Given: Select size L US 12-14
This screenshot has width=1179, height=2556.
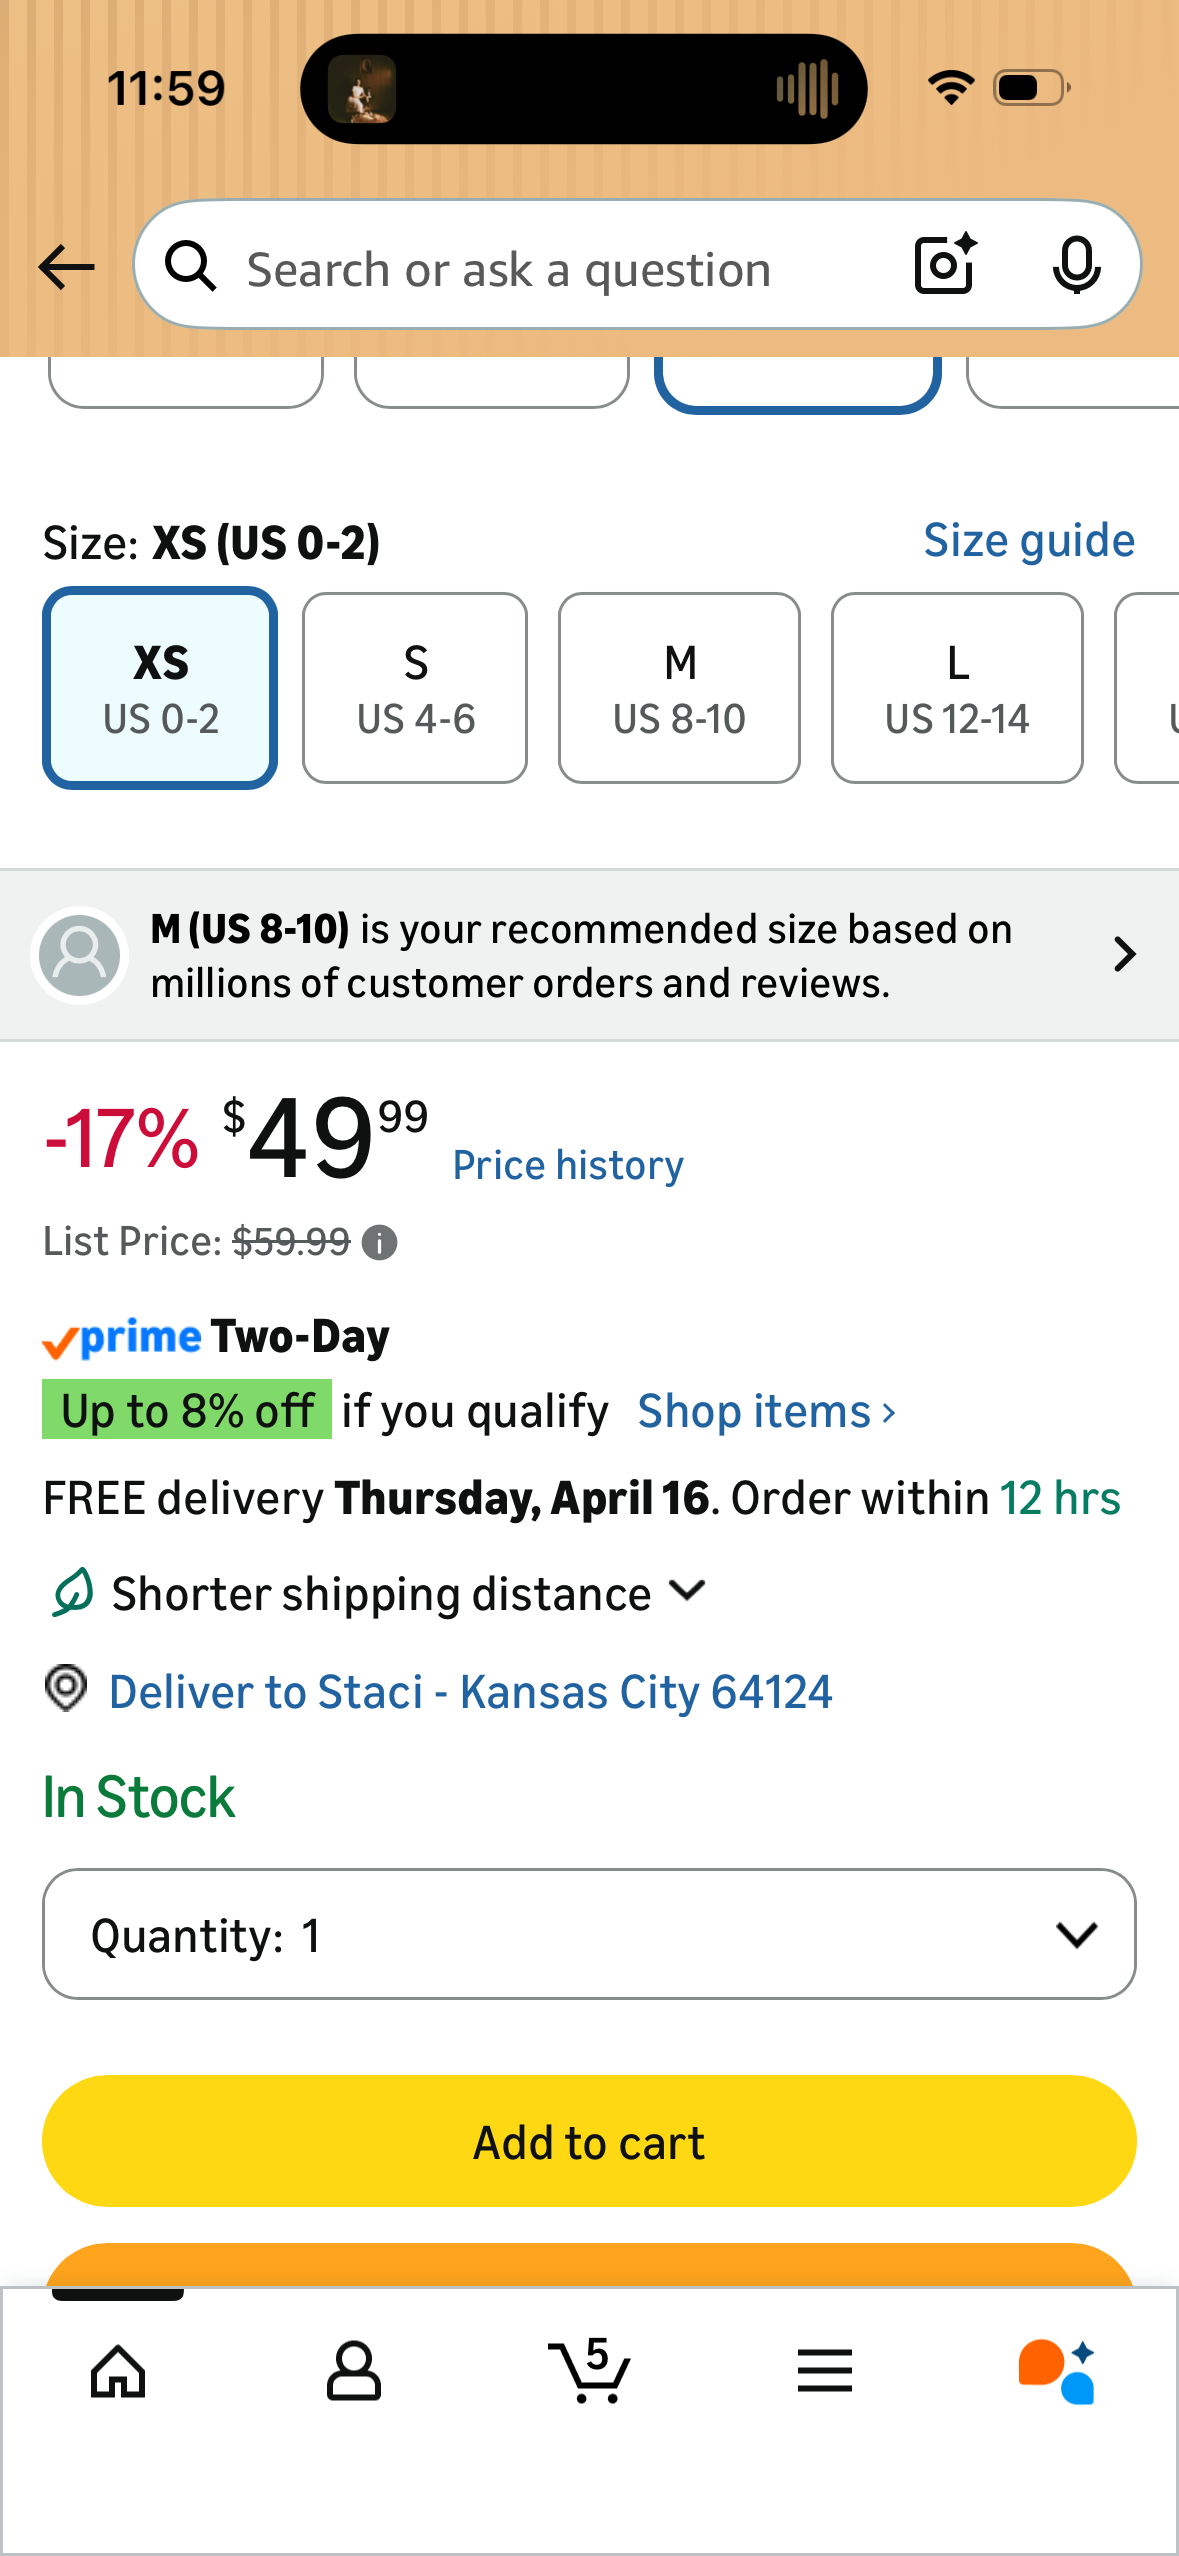Looking at the screenshot, I should click(957, 688).
